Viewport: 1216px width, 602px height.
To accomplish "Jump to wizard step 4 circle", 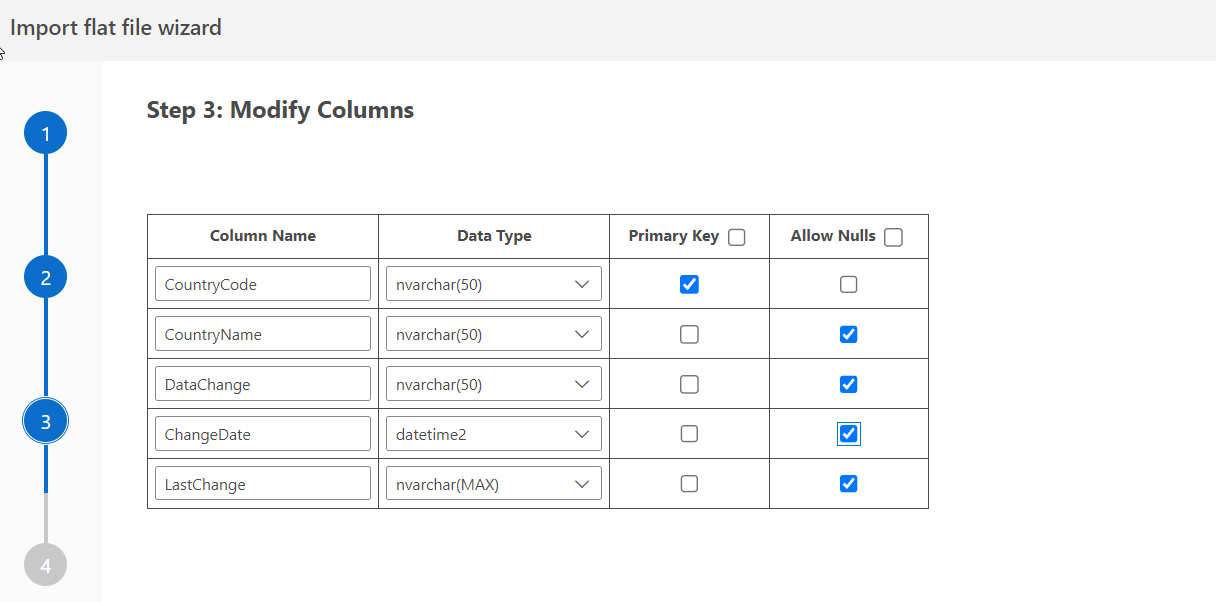I will [45, 565].
